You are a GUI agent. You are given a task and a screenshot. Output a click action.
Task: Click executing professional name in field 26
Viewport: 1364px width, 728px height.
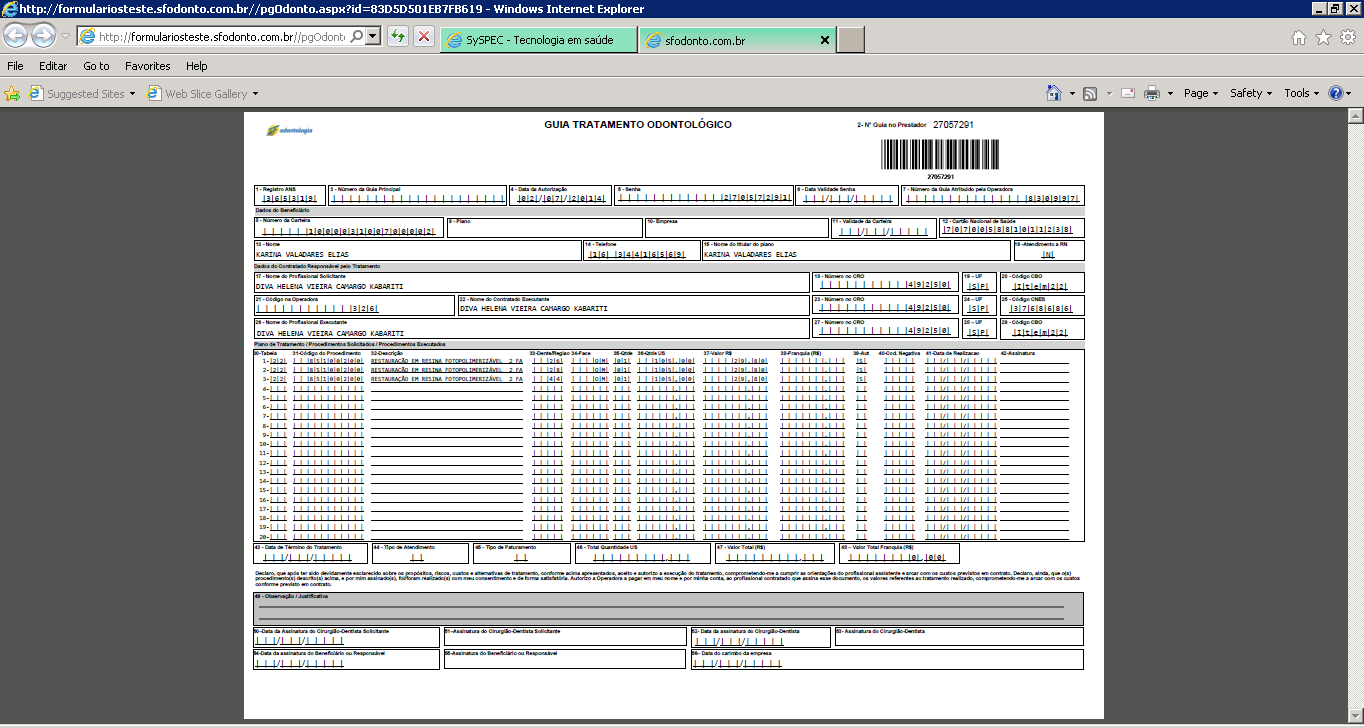[x=329, y=333]
